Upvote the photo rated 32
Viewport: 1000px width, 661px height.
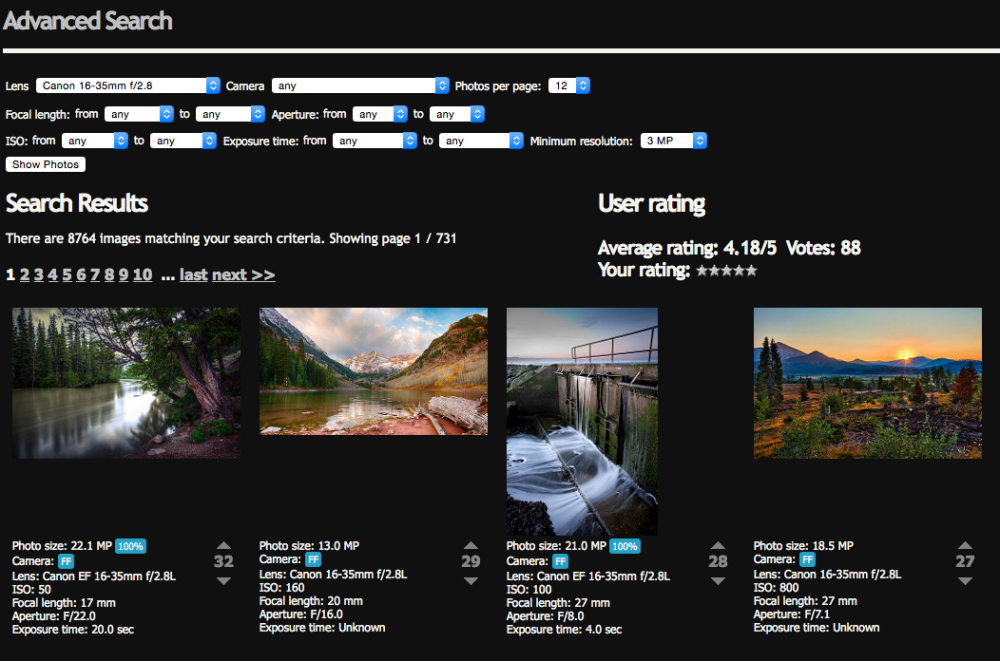(x=223, y=545)
